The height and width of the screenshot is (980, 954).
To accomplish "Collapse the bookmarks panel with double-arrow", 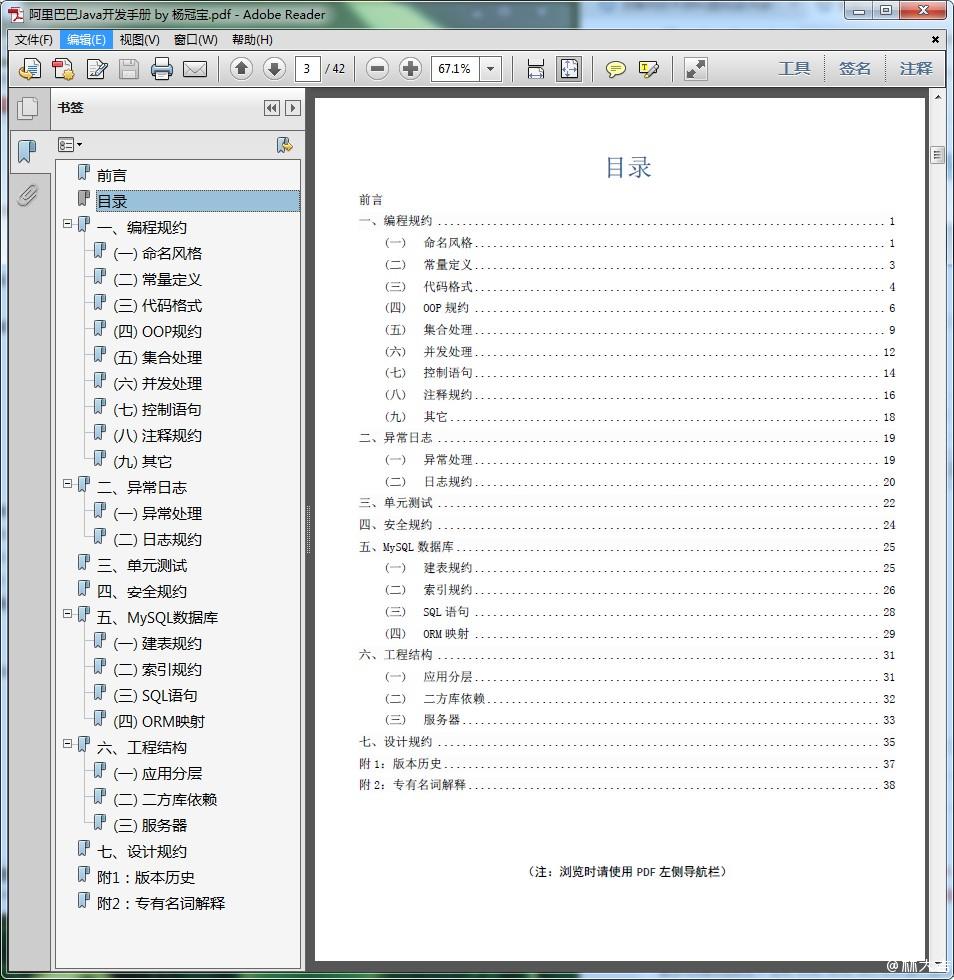I will coord(271,108).
